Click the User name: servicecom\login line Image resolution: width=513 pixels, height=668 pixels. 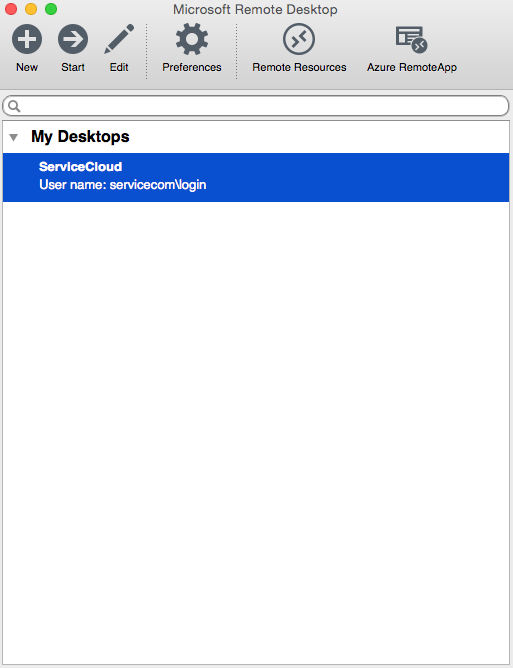123,185
